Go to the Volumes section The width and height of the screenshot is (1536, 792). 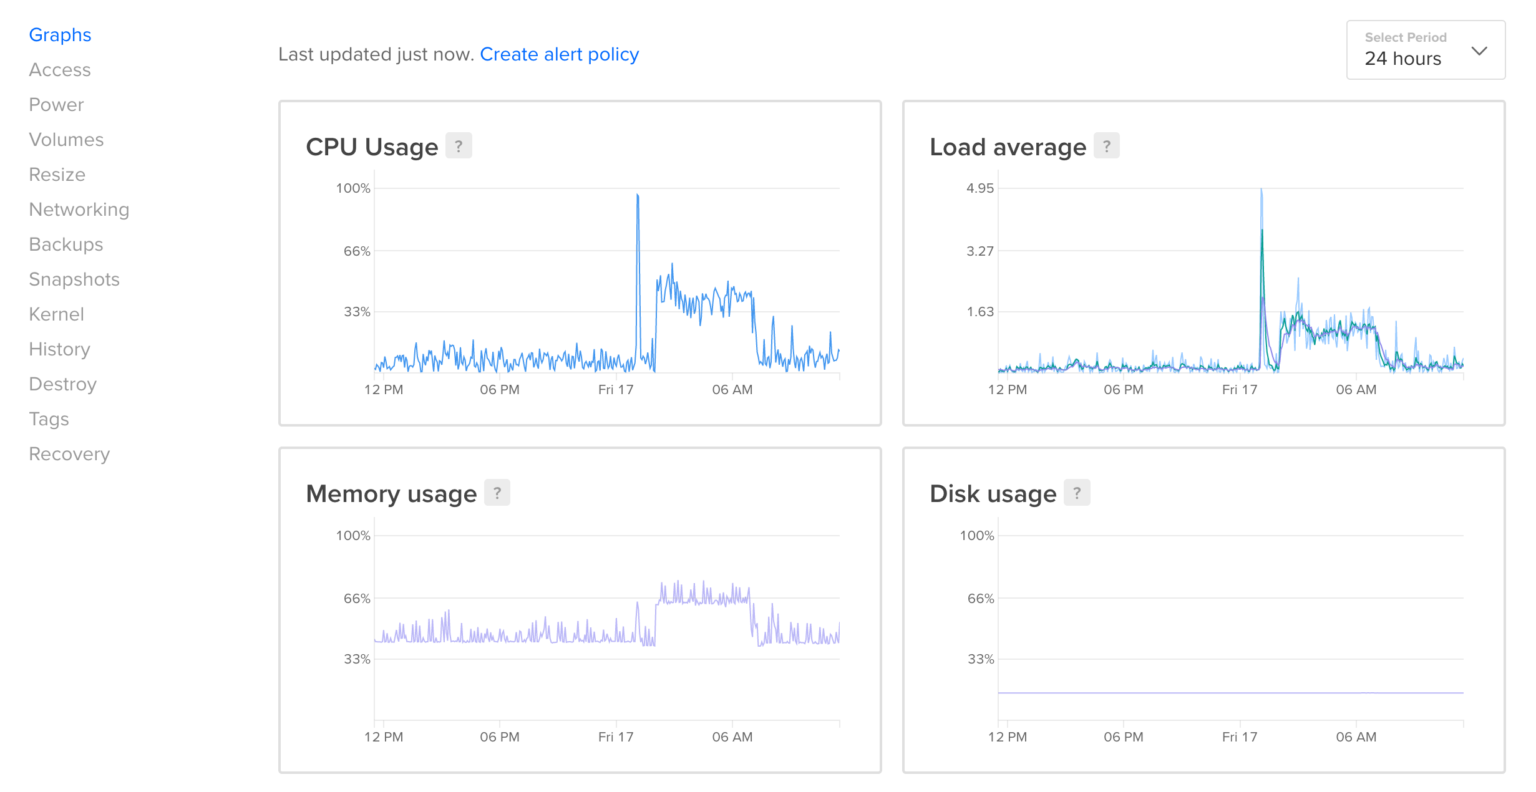pos(66,139)
